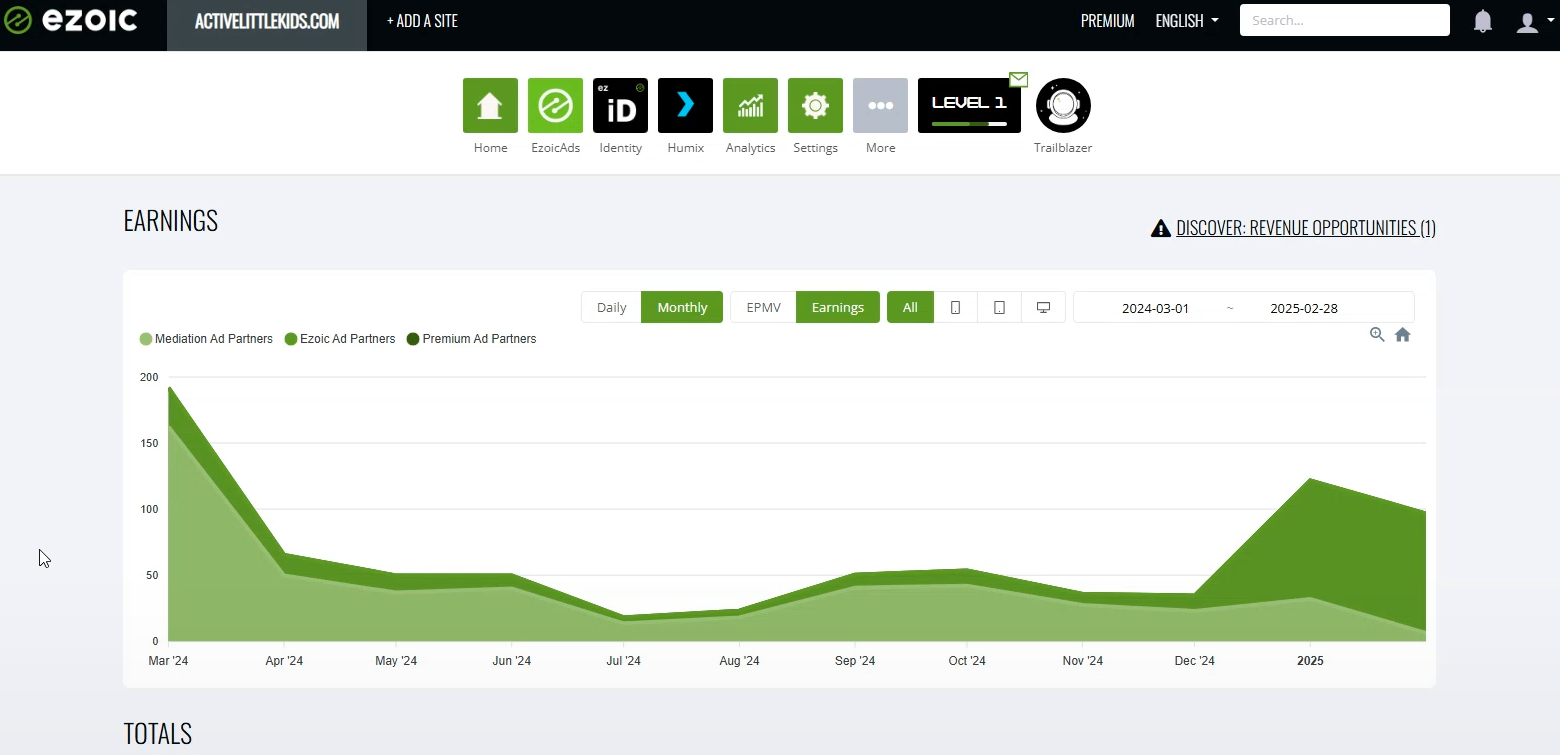Reset chart with home icon
Screen dimensions: 1560x755
pyautogui.click(x=1402, y=335)
